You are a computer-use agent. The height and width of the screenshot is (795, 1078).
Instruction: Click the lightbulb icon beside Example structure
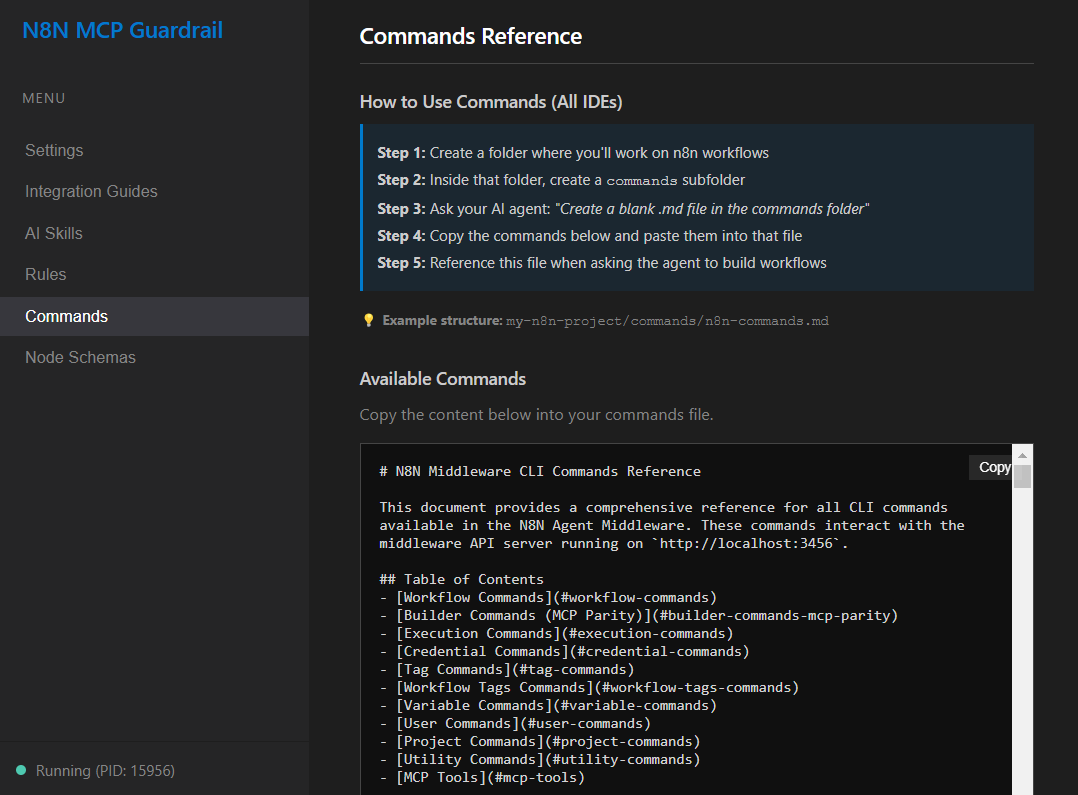[367, 320]
